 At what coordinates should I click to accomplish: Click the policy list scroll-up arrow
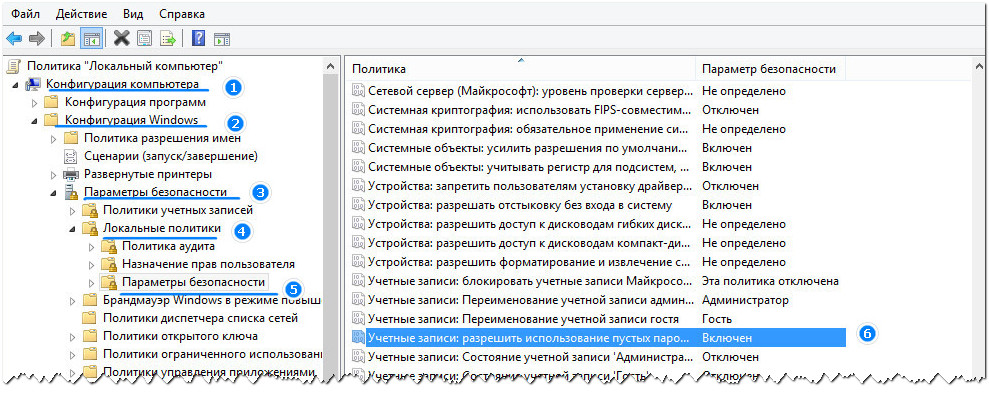tap(980, 66)
